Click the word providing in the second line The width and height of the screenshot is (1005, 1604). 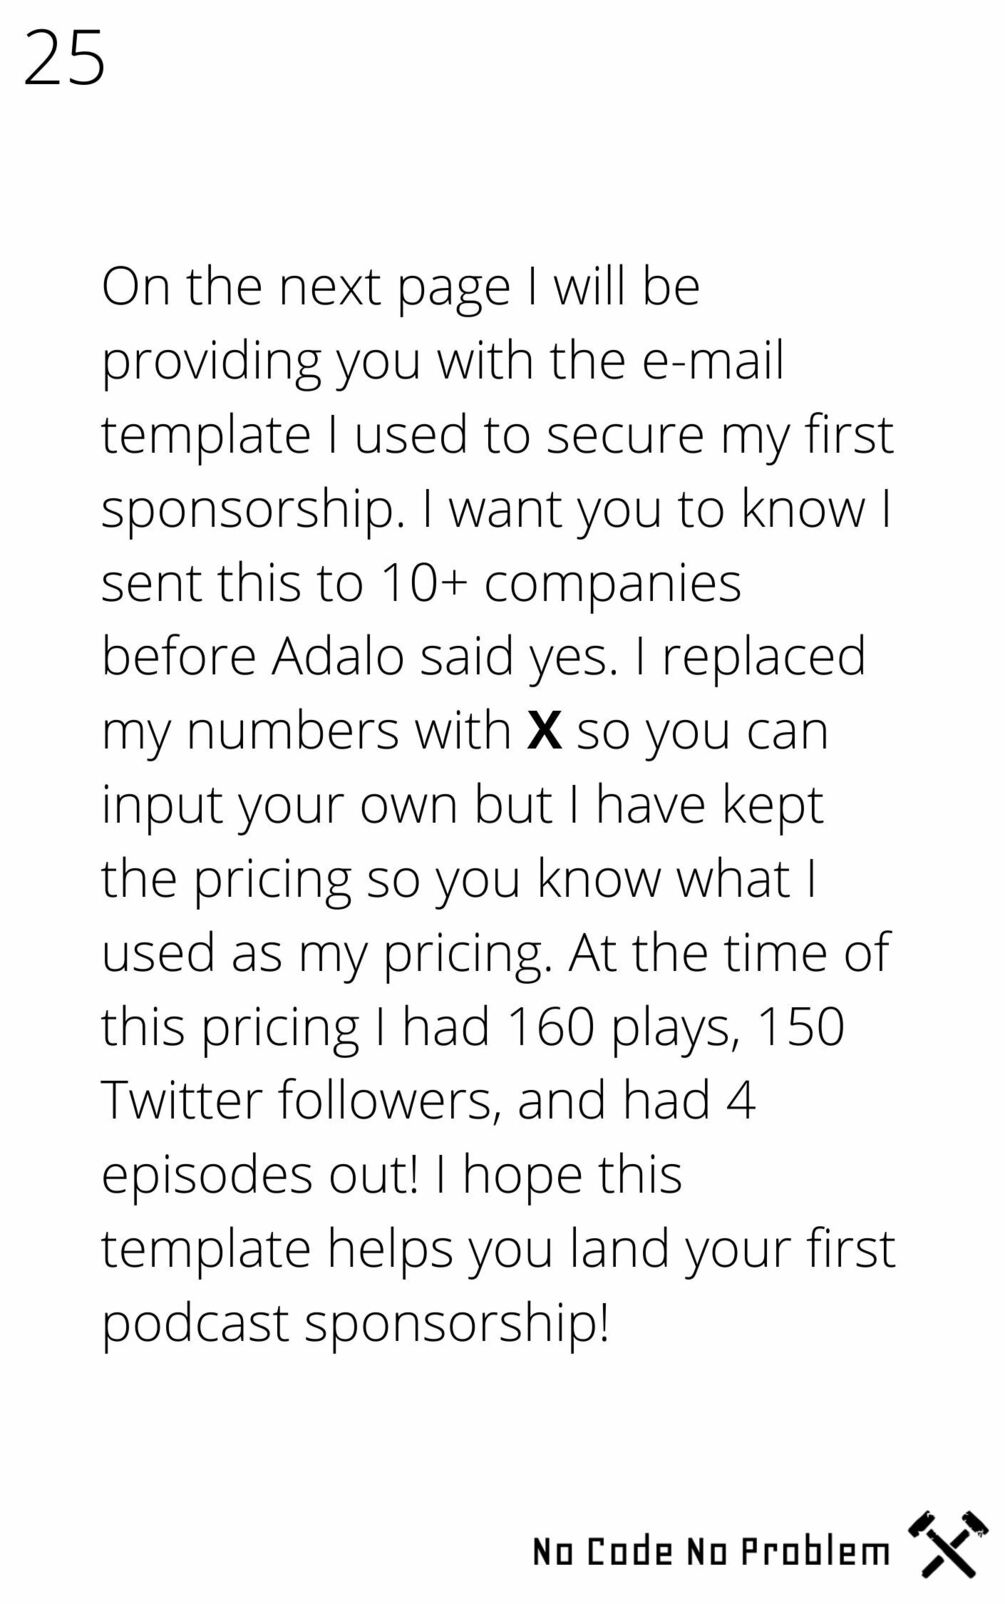tap(212, 362)
